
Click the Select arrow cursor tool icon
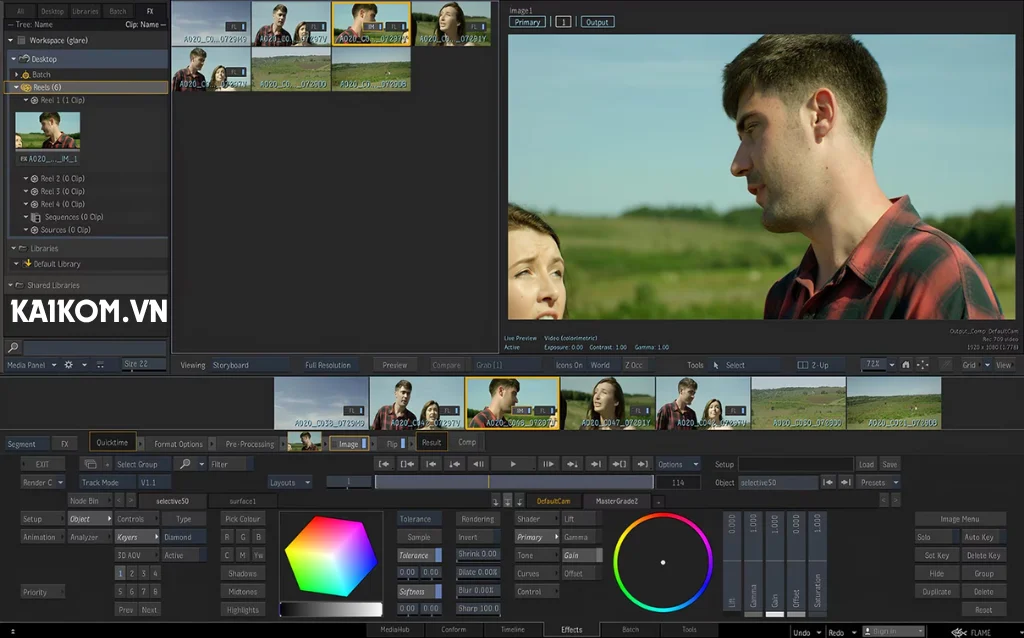[716, 365]
